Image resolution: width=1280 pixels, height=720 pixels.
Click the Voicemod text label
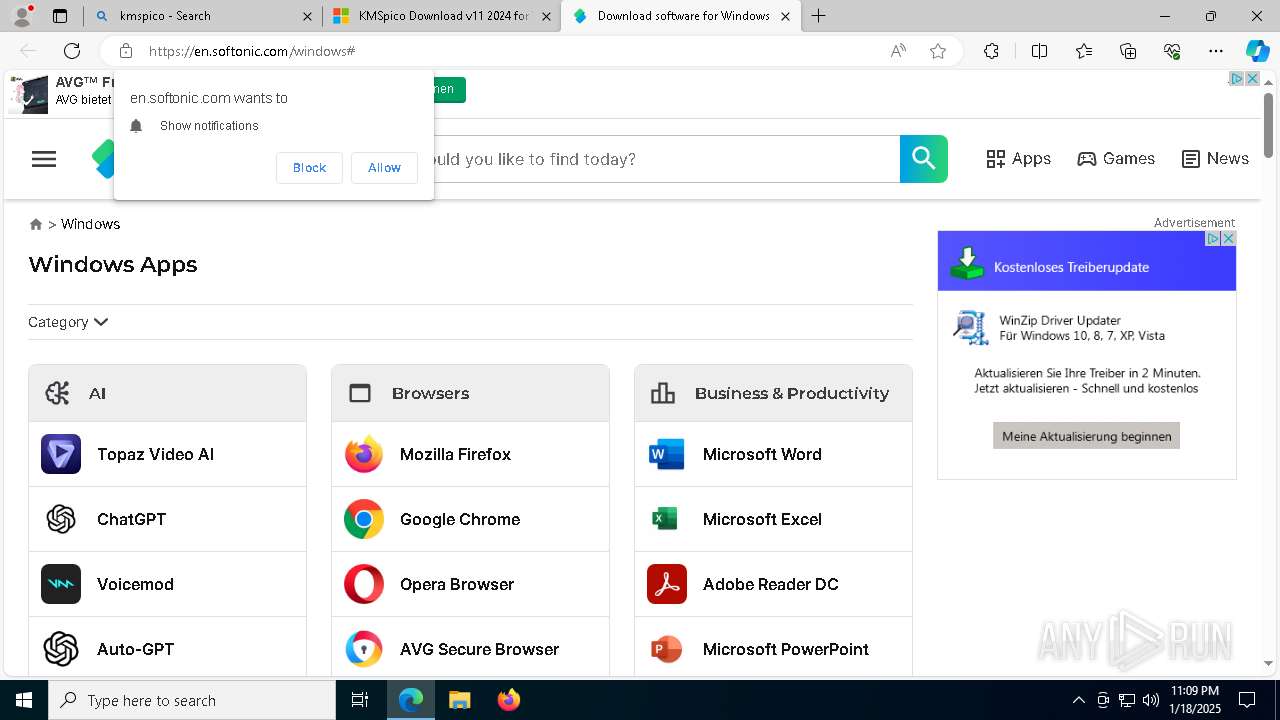click(x=135, y=584)
